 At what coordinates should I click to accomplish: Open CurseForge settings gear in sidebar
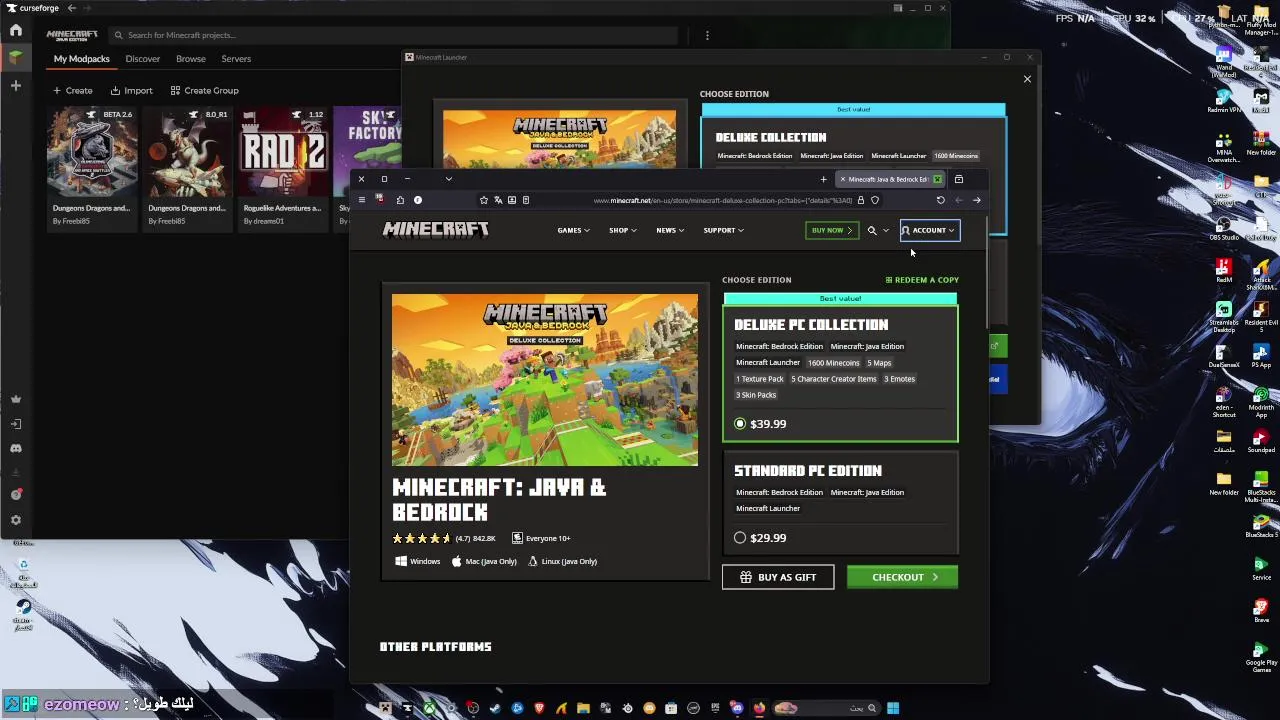tap(16, 520)
